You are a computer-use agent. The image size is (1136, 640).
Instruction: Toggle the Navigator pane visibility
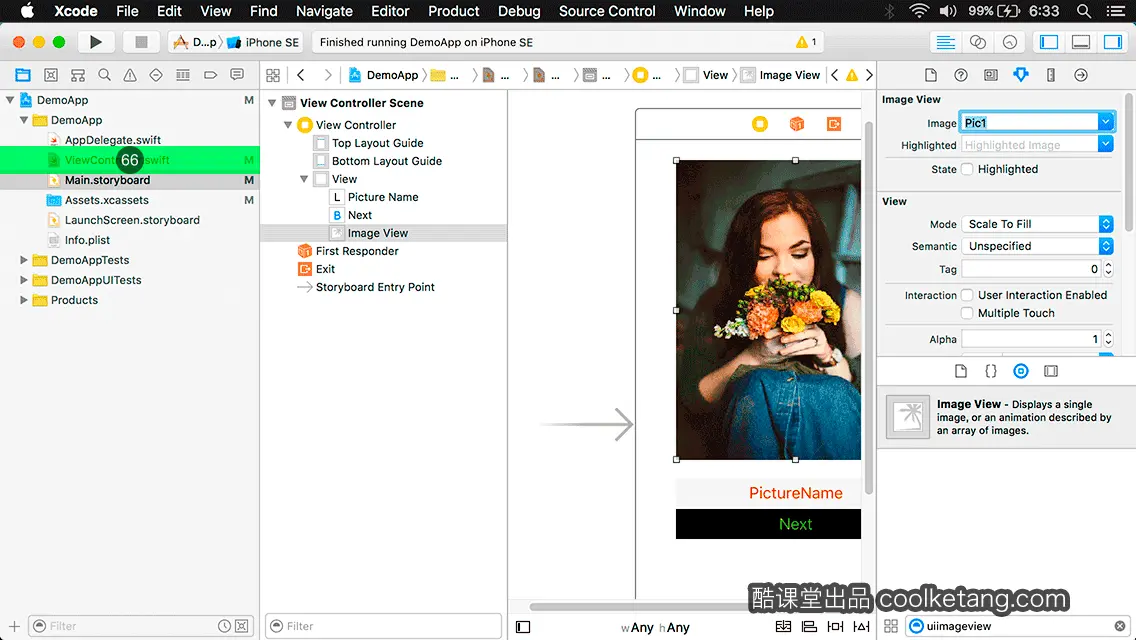click(1049, 42)
